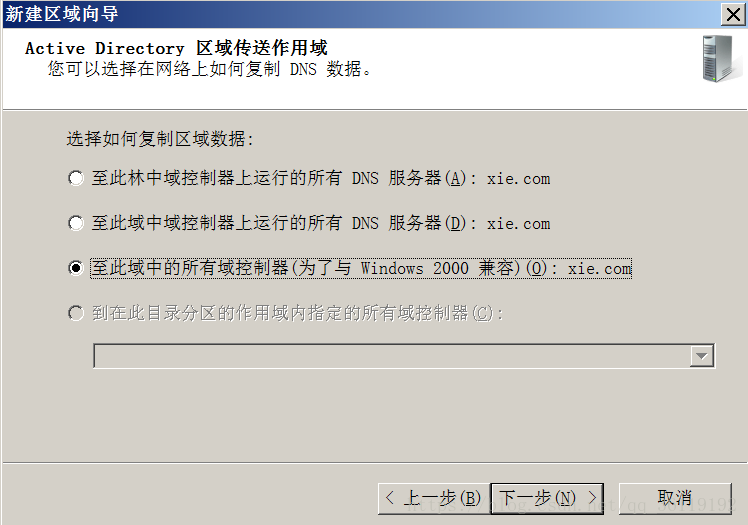This screenshot has width=748, height=525.
Task: Proceed with the 下一步(N) button
Action: [547, 498]
